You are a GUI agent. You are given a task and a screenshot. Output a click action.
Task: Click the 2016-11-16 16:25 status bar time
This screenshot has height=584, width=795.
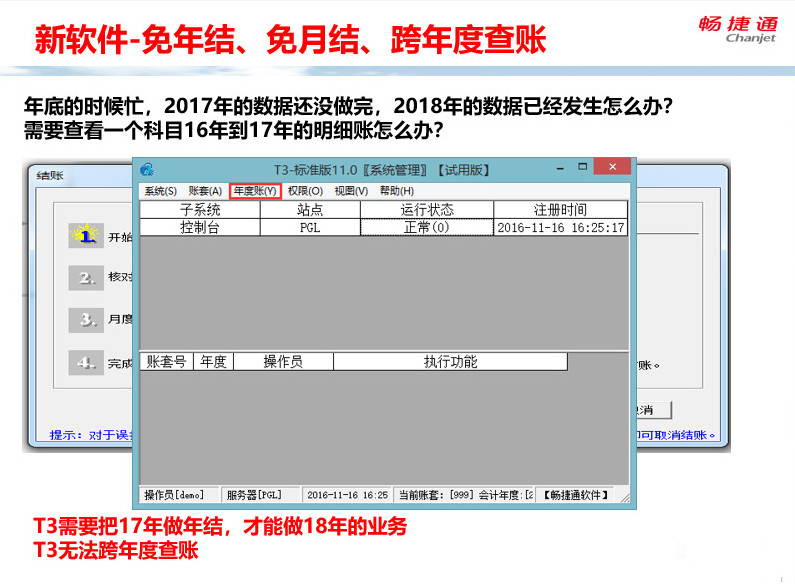pos(347,495)
